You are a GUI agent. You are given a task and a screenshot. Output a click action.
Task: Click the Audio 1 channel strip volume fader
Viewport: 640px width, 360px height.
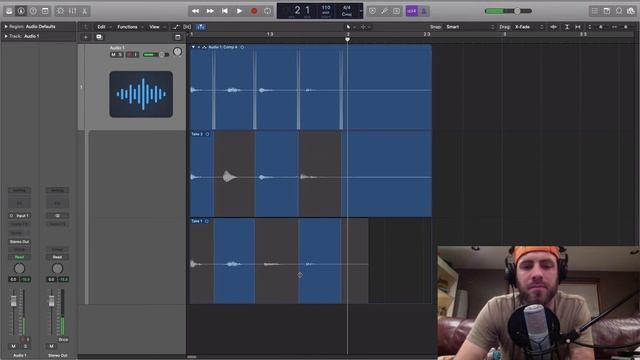tap(13, 301)
